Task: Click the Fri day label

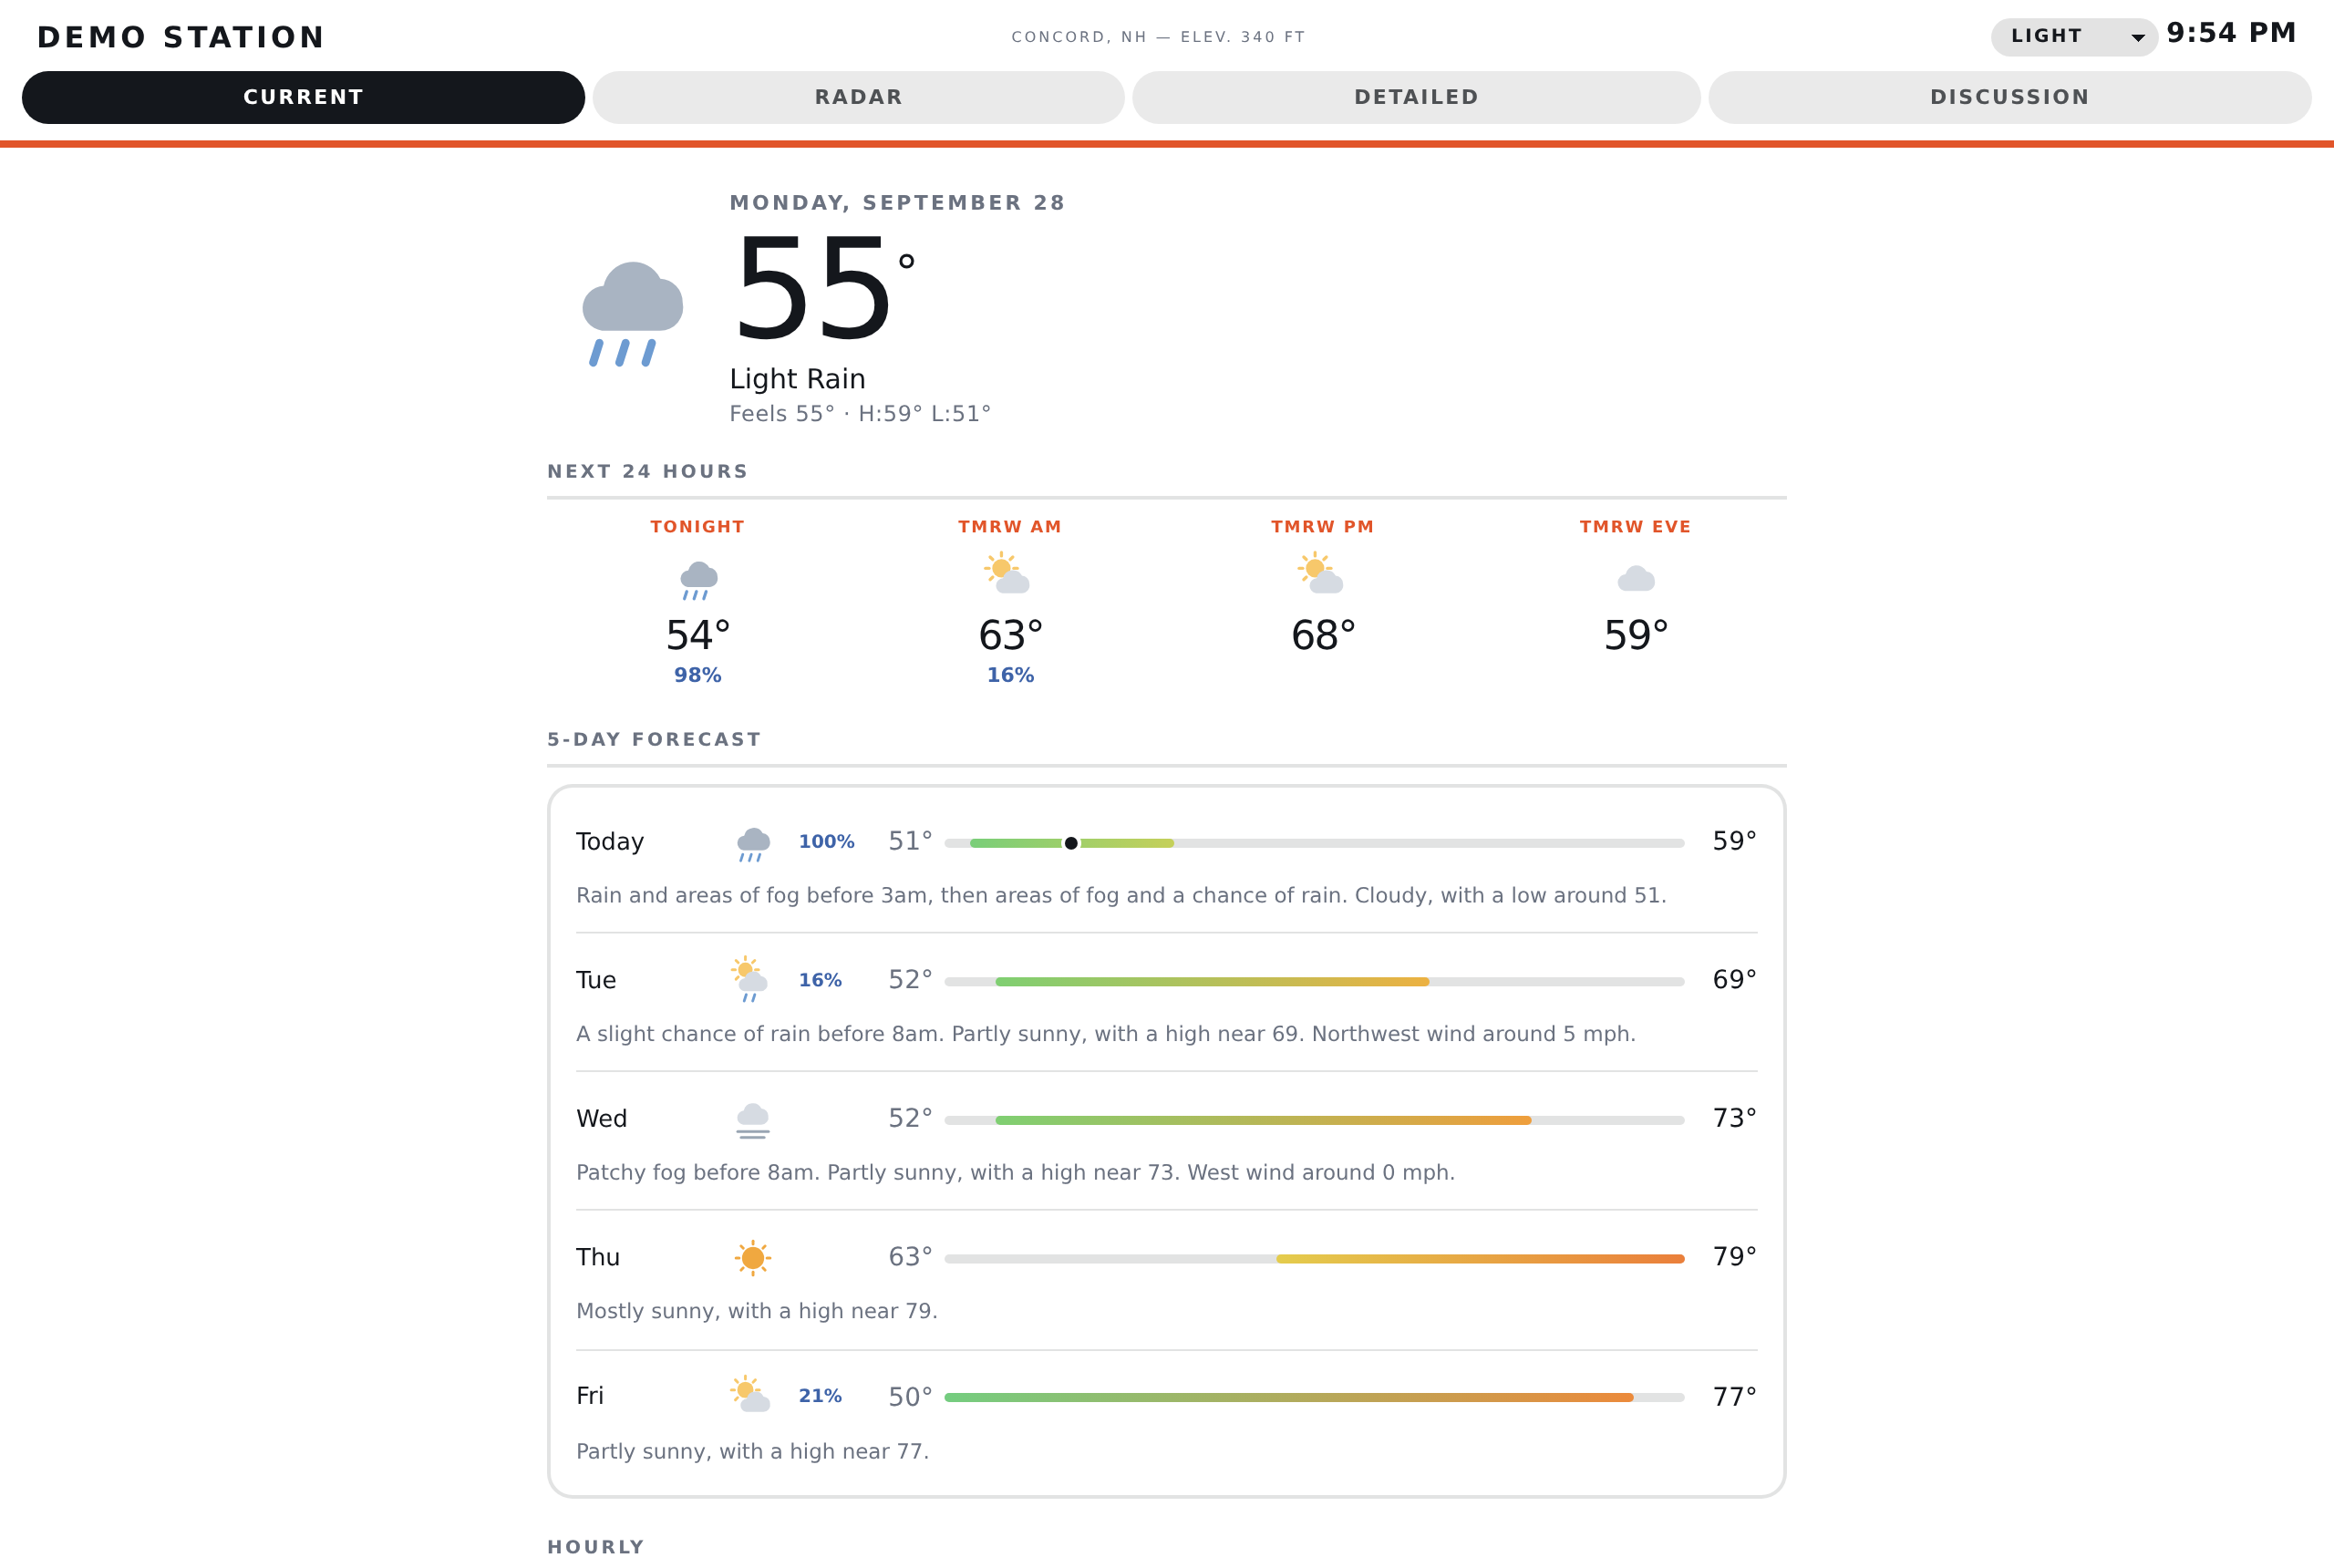Action: point(590,1396)
